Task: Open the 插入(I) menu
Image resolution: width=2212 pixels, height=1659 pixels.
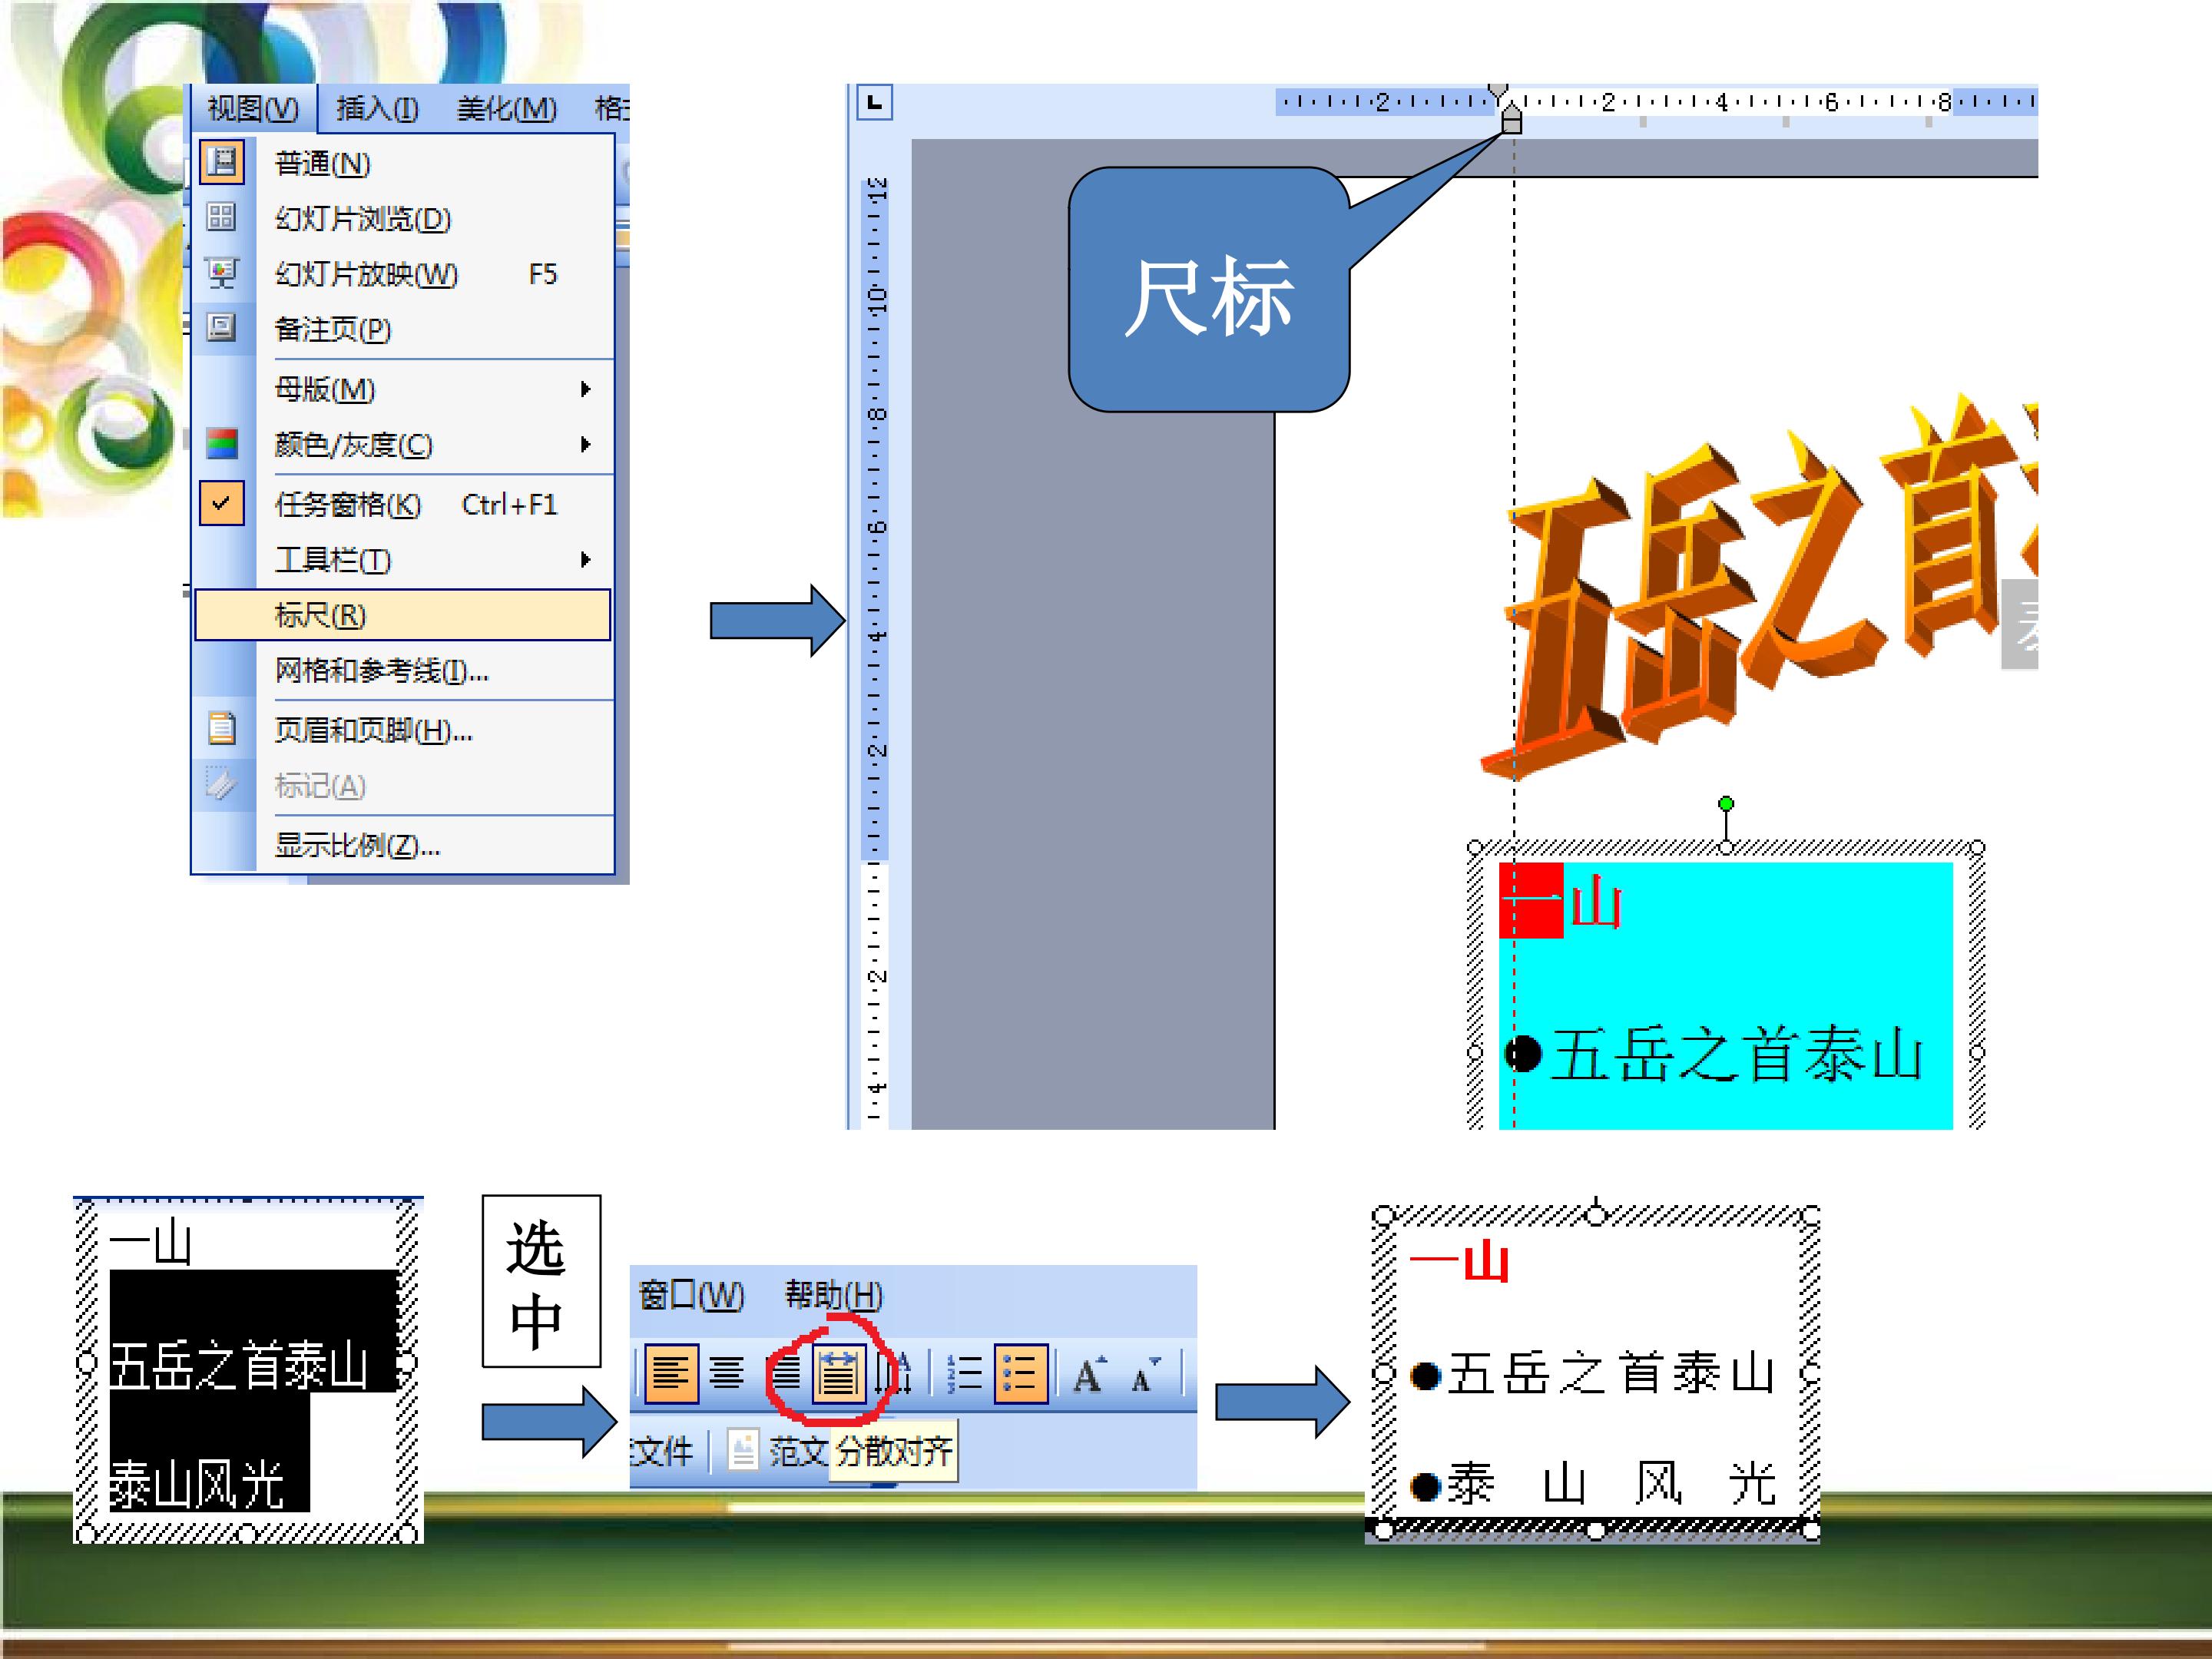Action: (x=377, y=108)
